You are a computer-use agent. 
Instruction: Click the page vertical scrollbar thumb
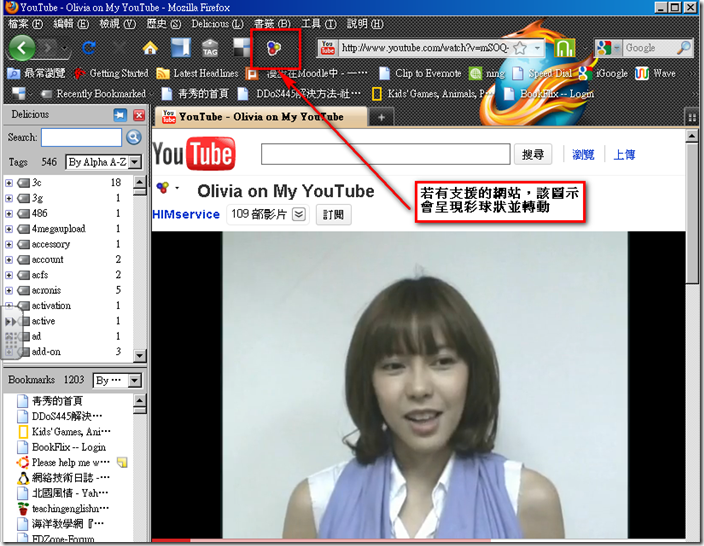pos(692,214)
